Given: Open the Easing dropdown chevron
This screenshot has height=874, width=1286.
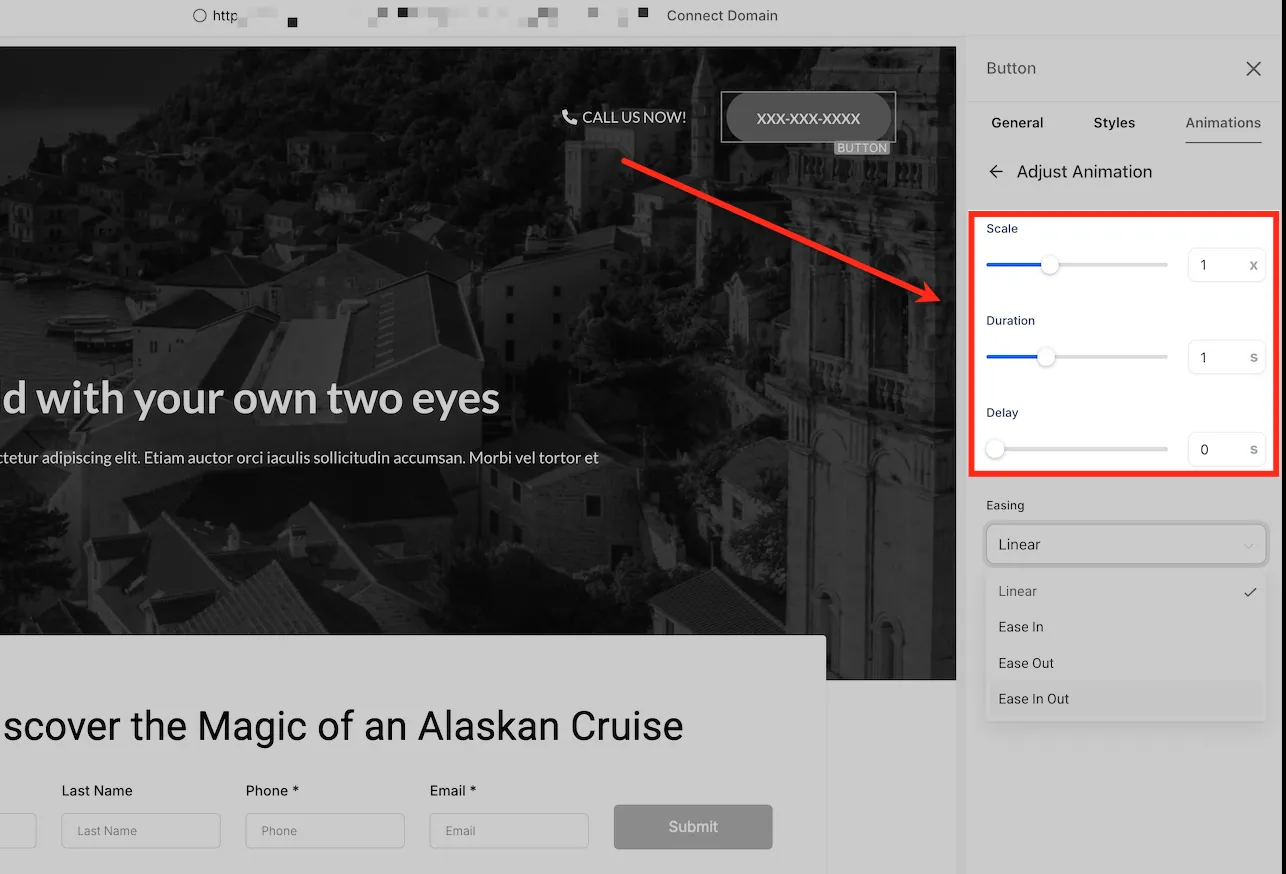Looking at the screenshot, I should click(1248, 546).
